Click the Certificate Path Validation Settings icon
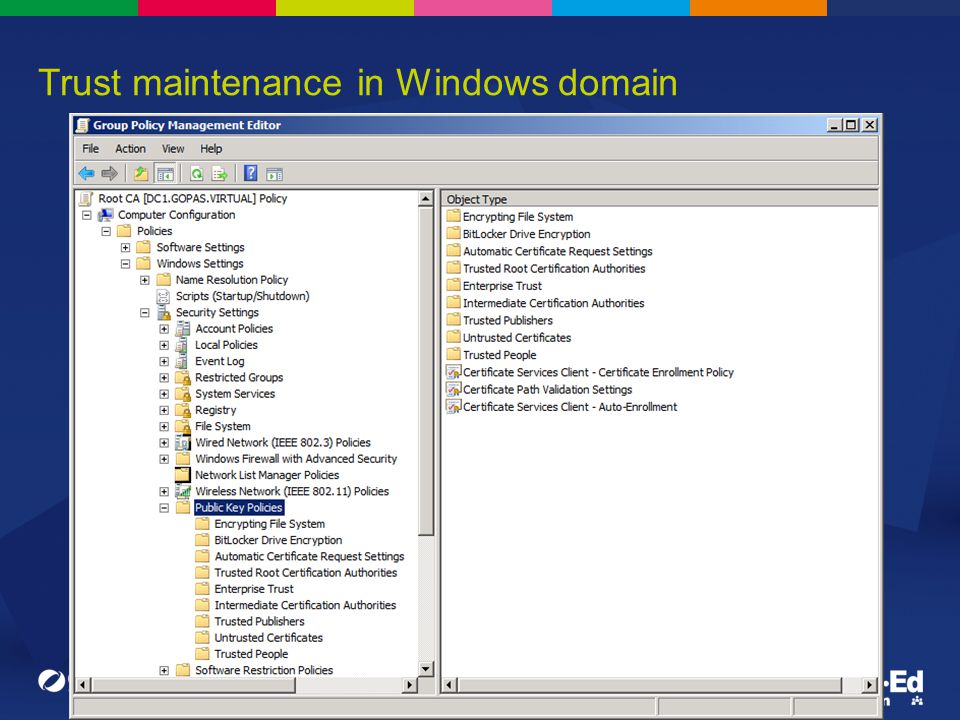 click(x=454, y=389)
